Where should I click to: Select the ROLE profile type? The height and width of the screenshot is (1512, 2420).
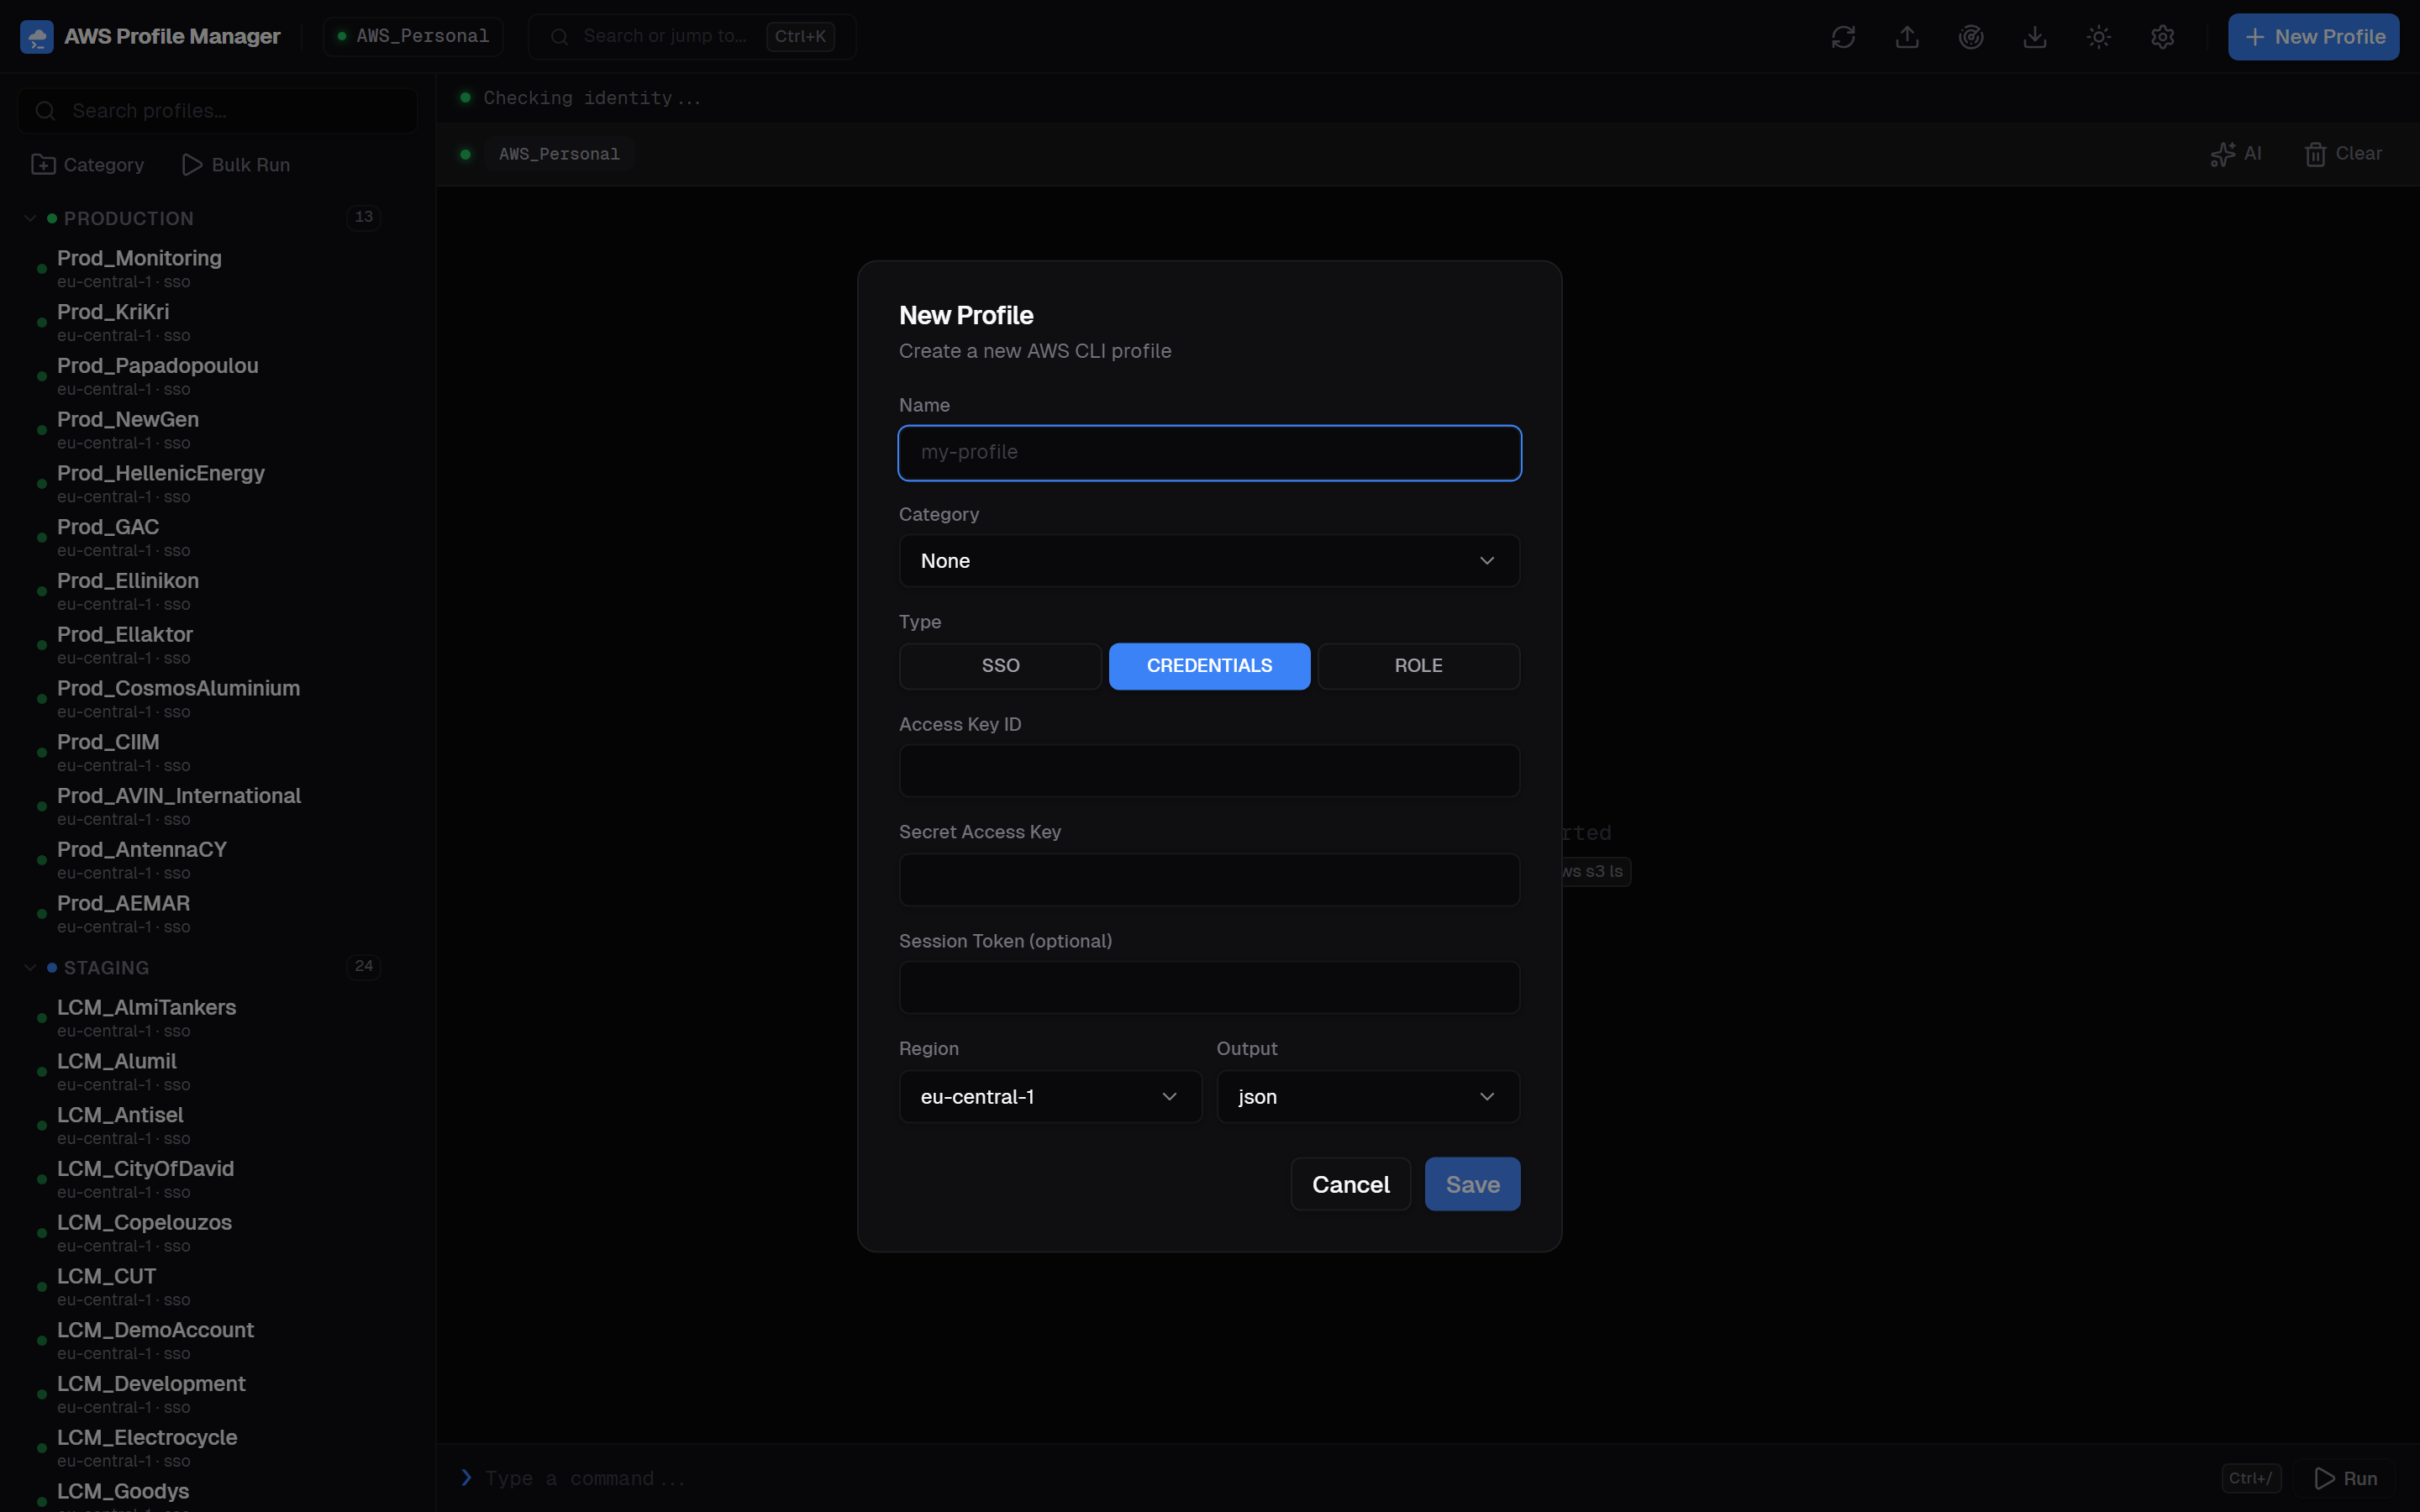(x=1417, y=665)
